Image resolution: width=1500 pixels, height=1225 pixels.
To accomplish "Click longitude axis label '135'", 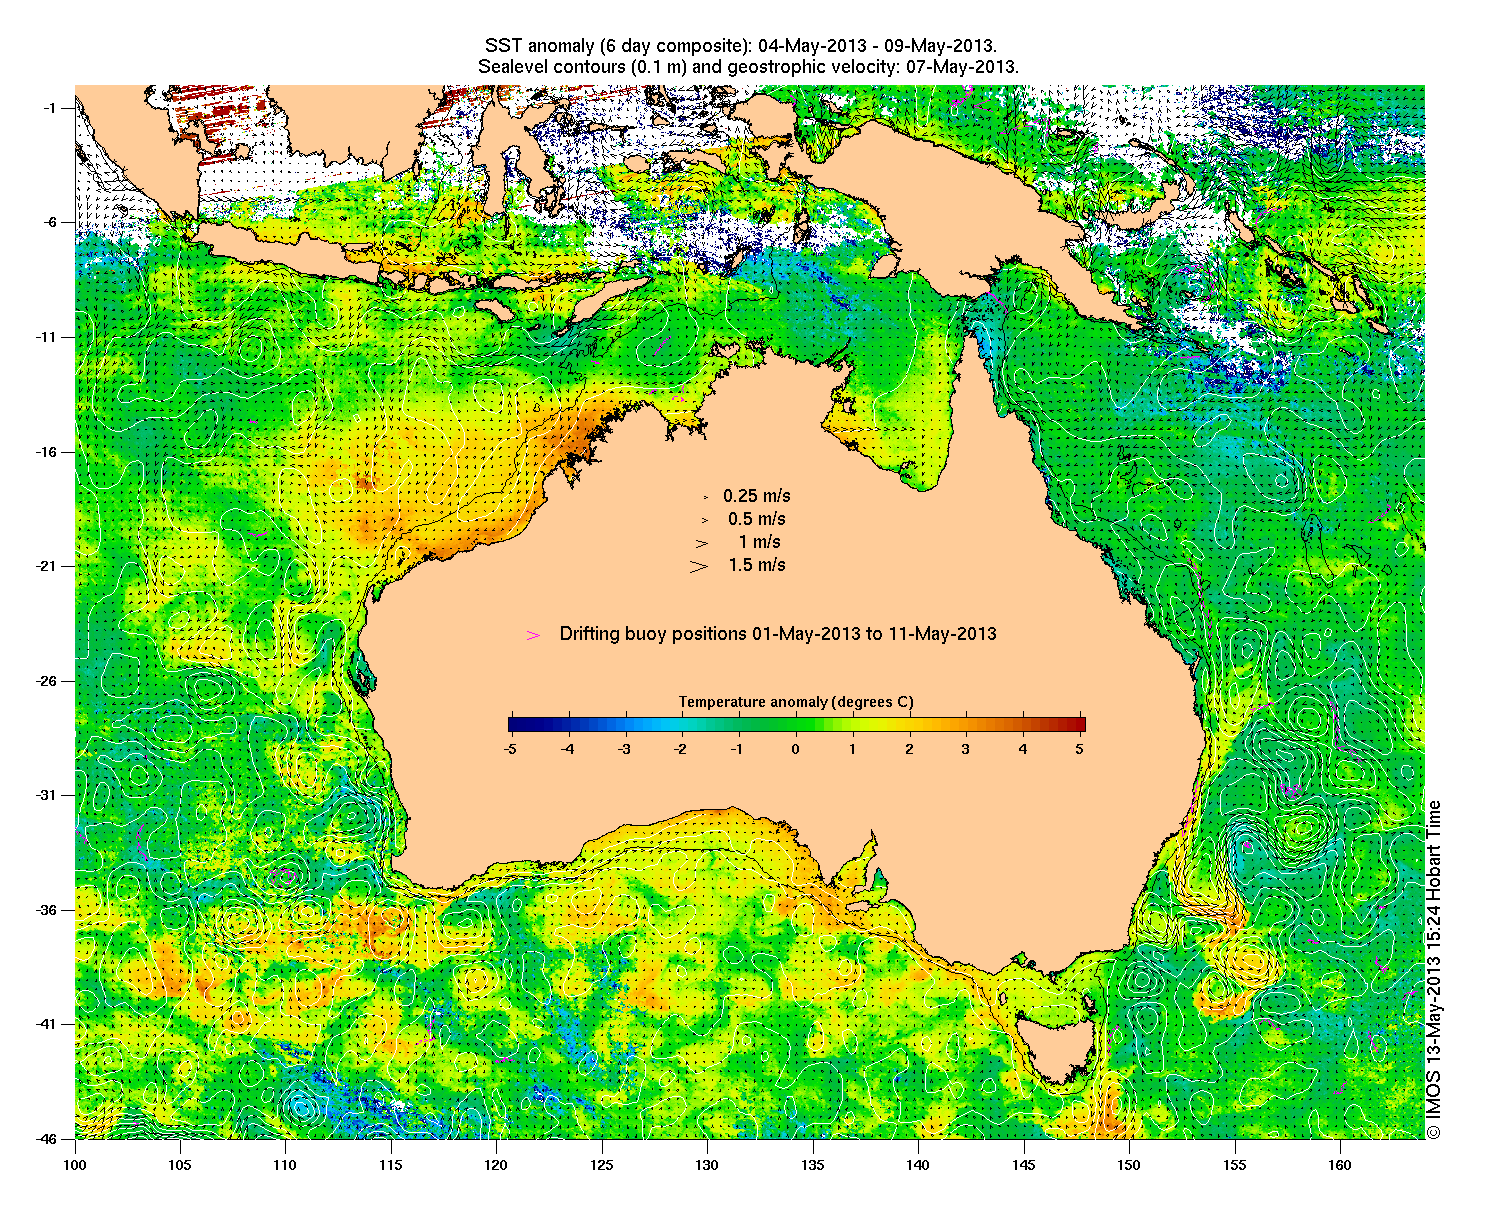I will point(813,1164).
